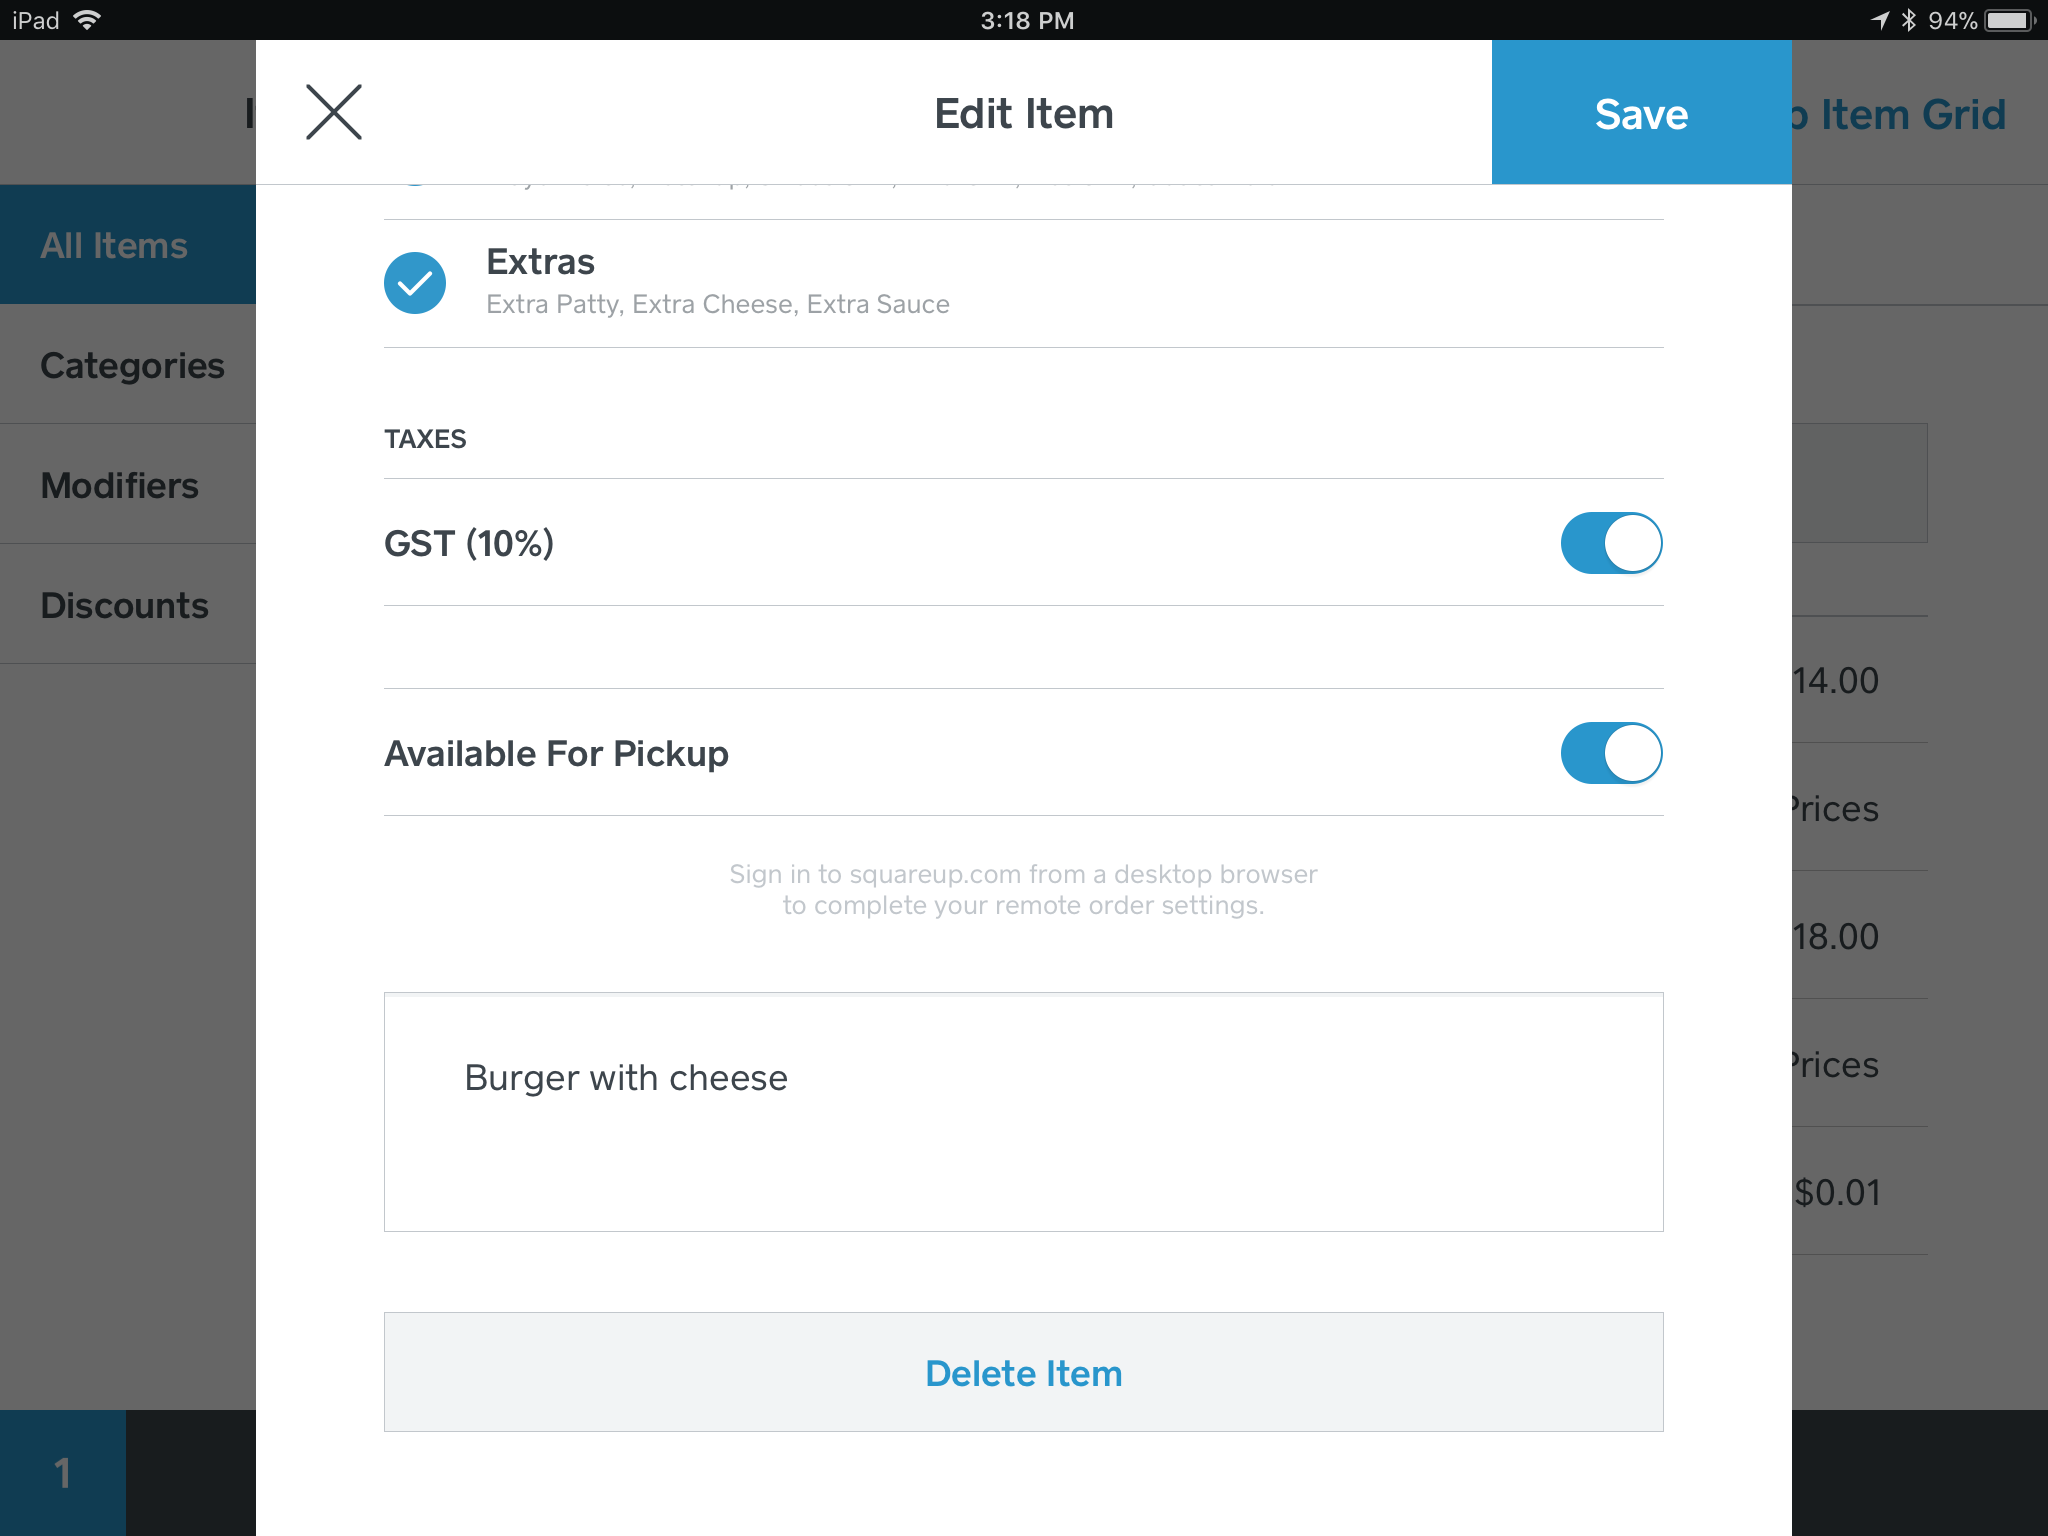Screen dimensions: 2048x1536
Task: Disable the GST (10%) tax toggle
Action: coord(1611,543)
